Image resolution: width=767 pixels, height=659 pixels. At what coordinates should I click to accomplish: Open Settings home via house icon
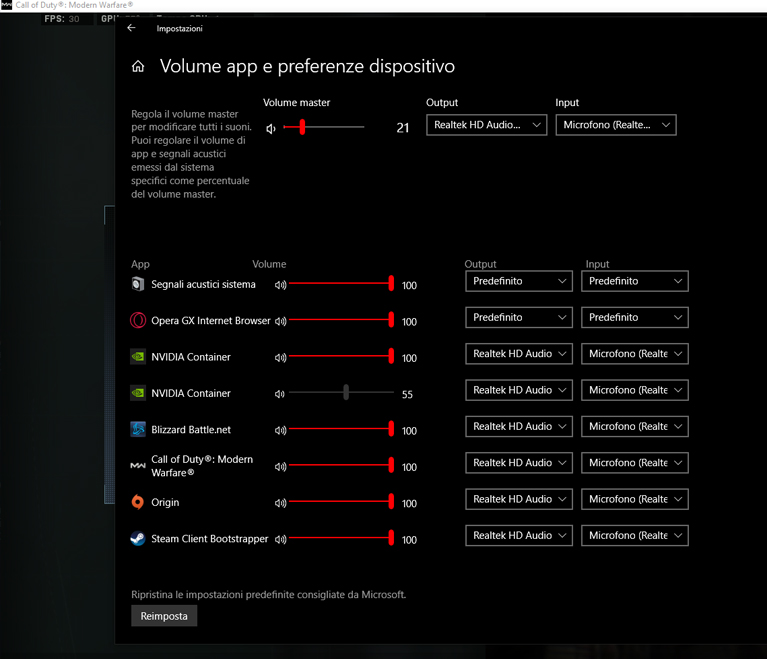(138, 66)
